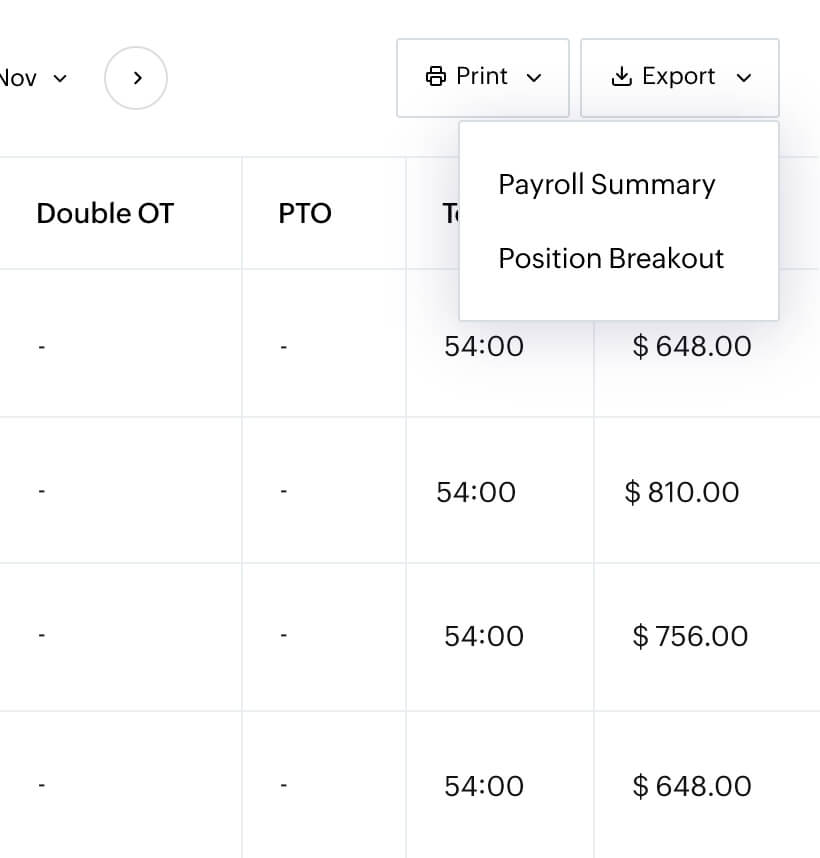Click the forward navigation circle button
The image size is (820, 858).
(x=136, y=77)
